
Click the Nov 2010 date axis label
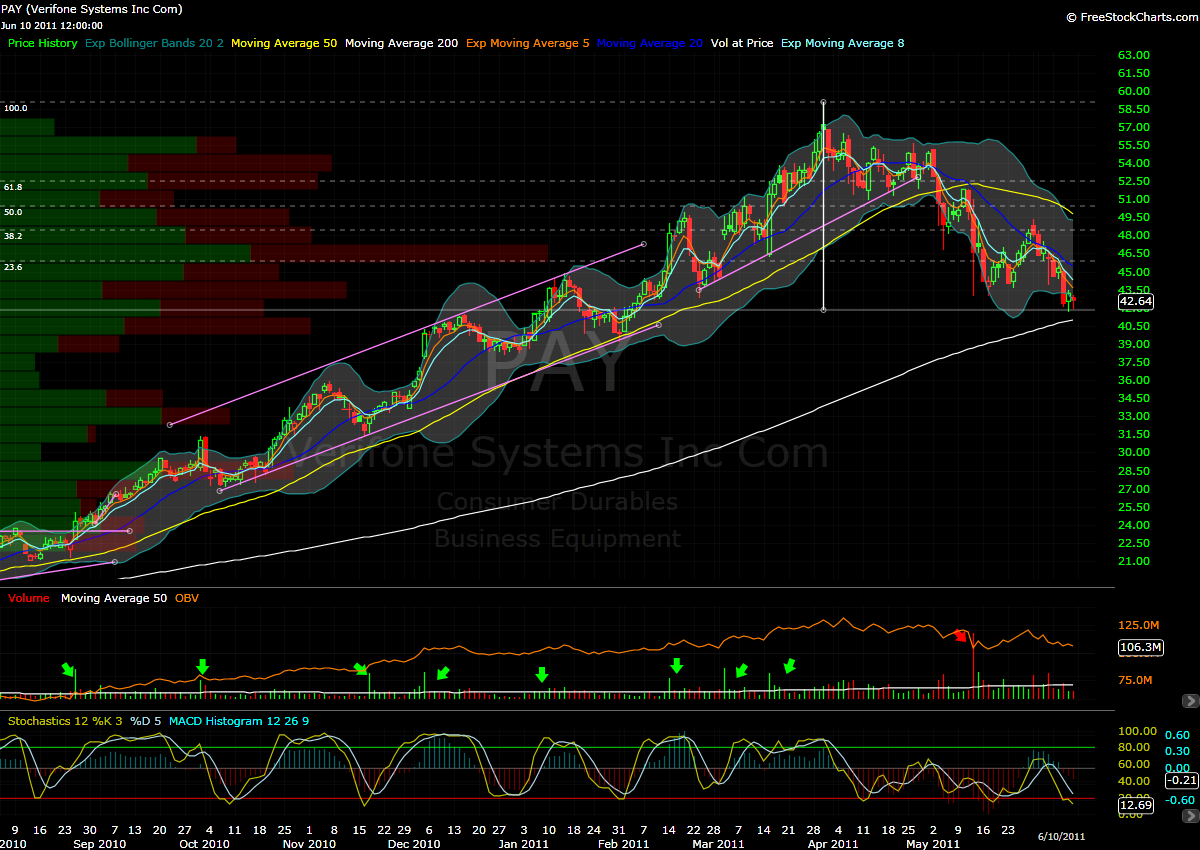tap(309, 844)
